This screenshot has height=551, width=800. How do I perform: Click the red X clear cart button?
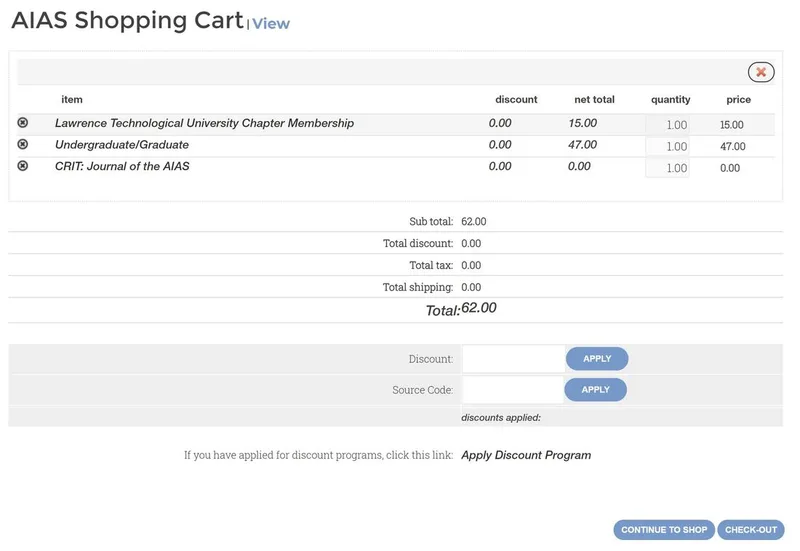click(x=760, y=72)
